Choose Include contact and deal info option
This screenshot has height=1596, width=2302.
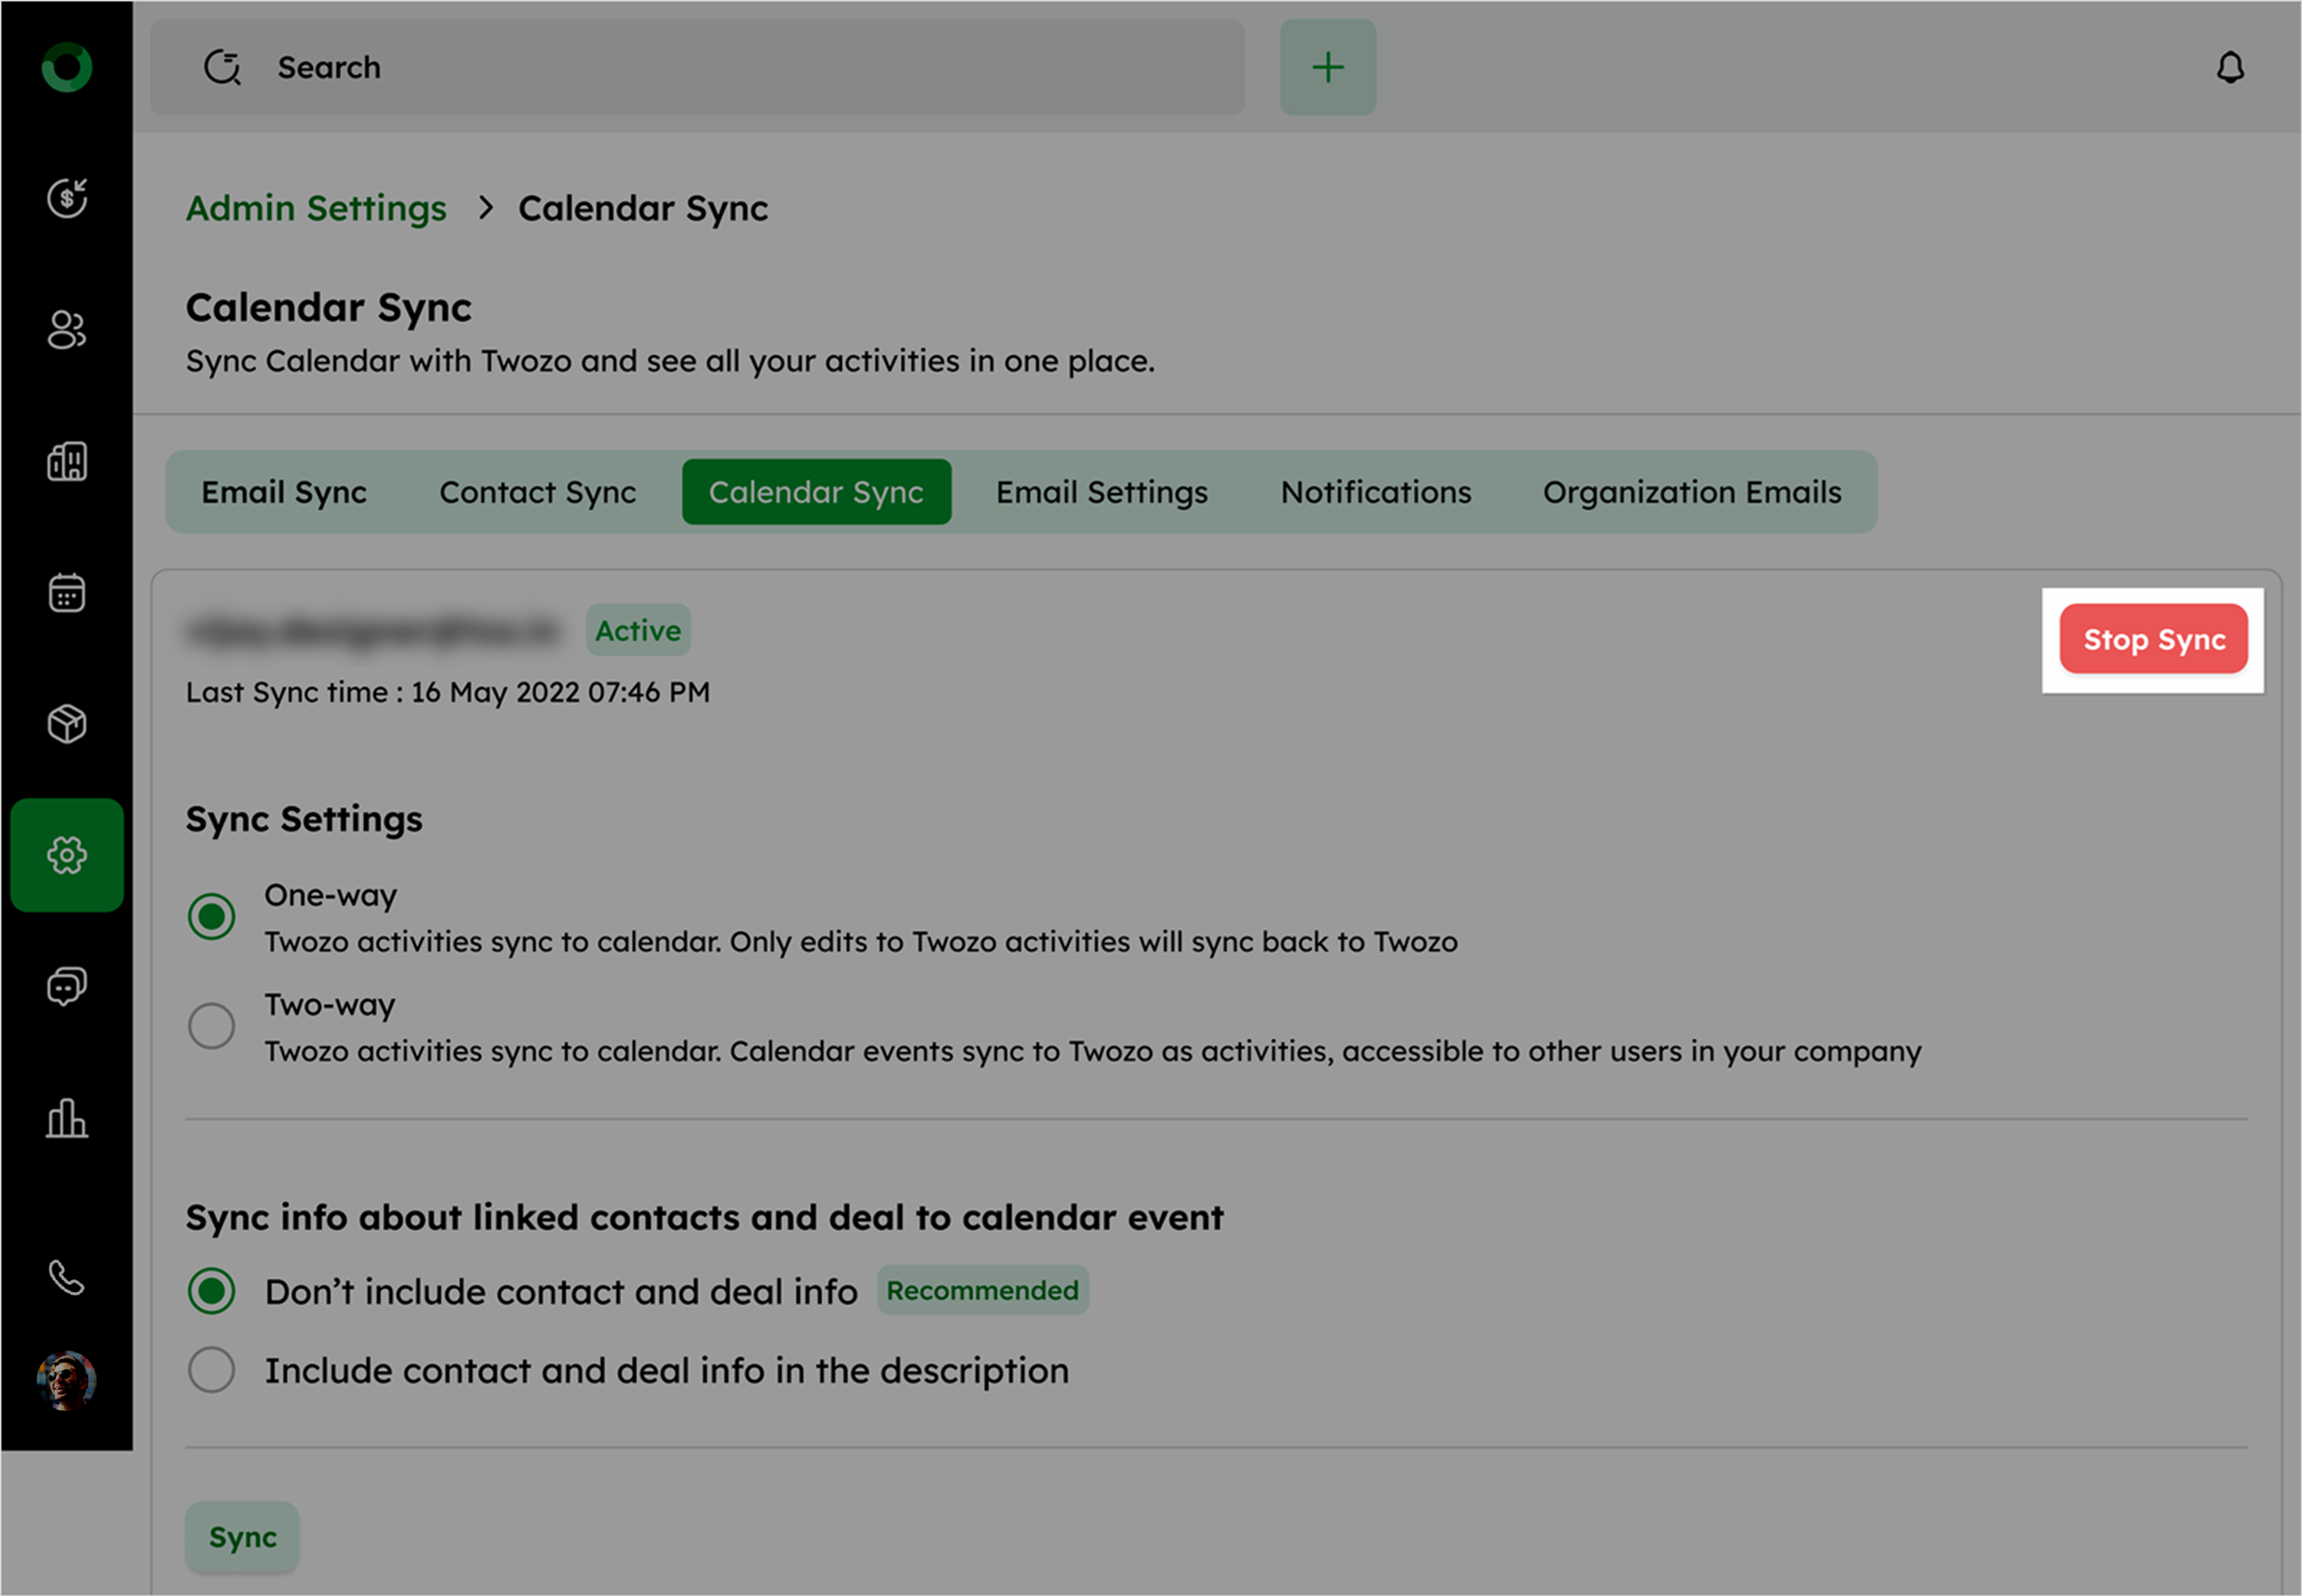click(x=212, y=1370)
